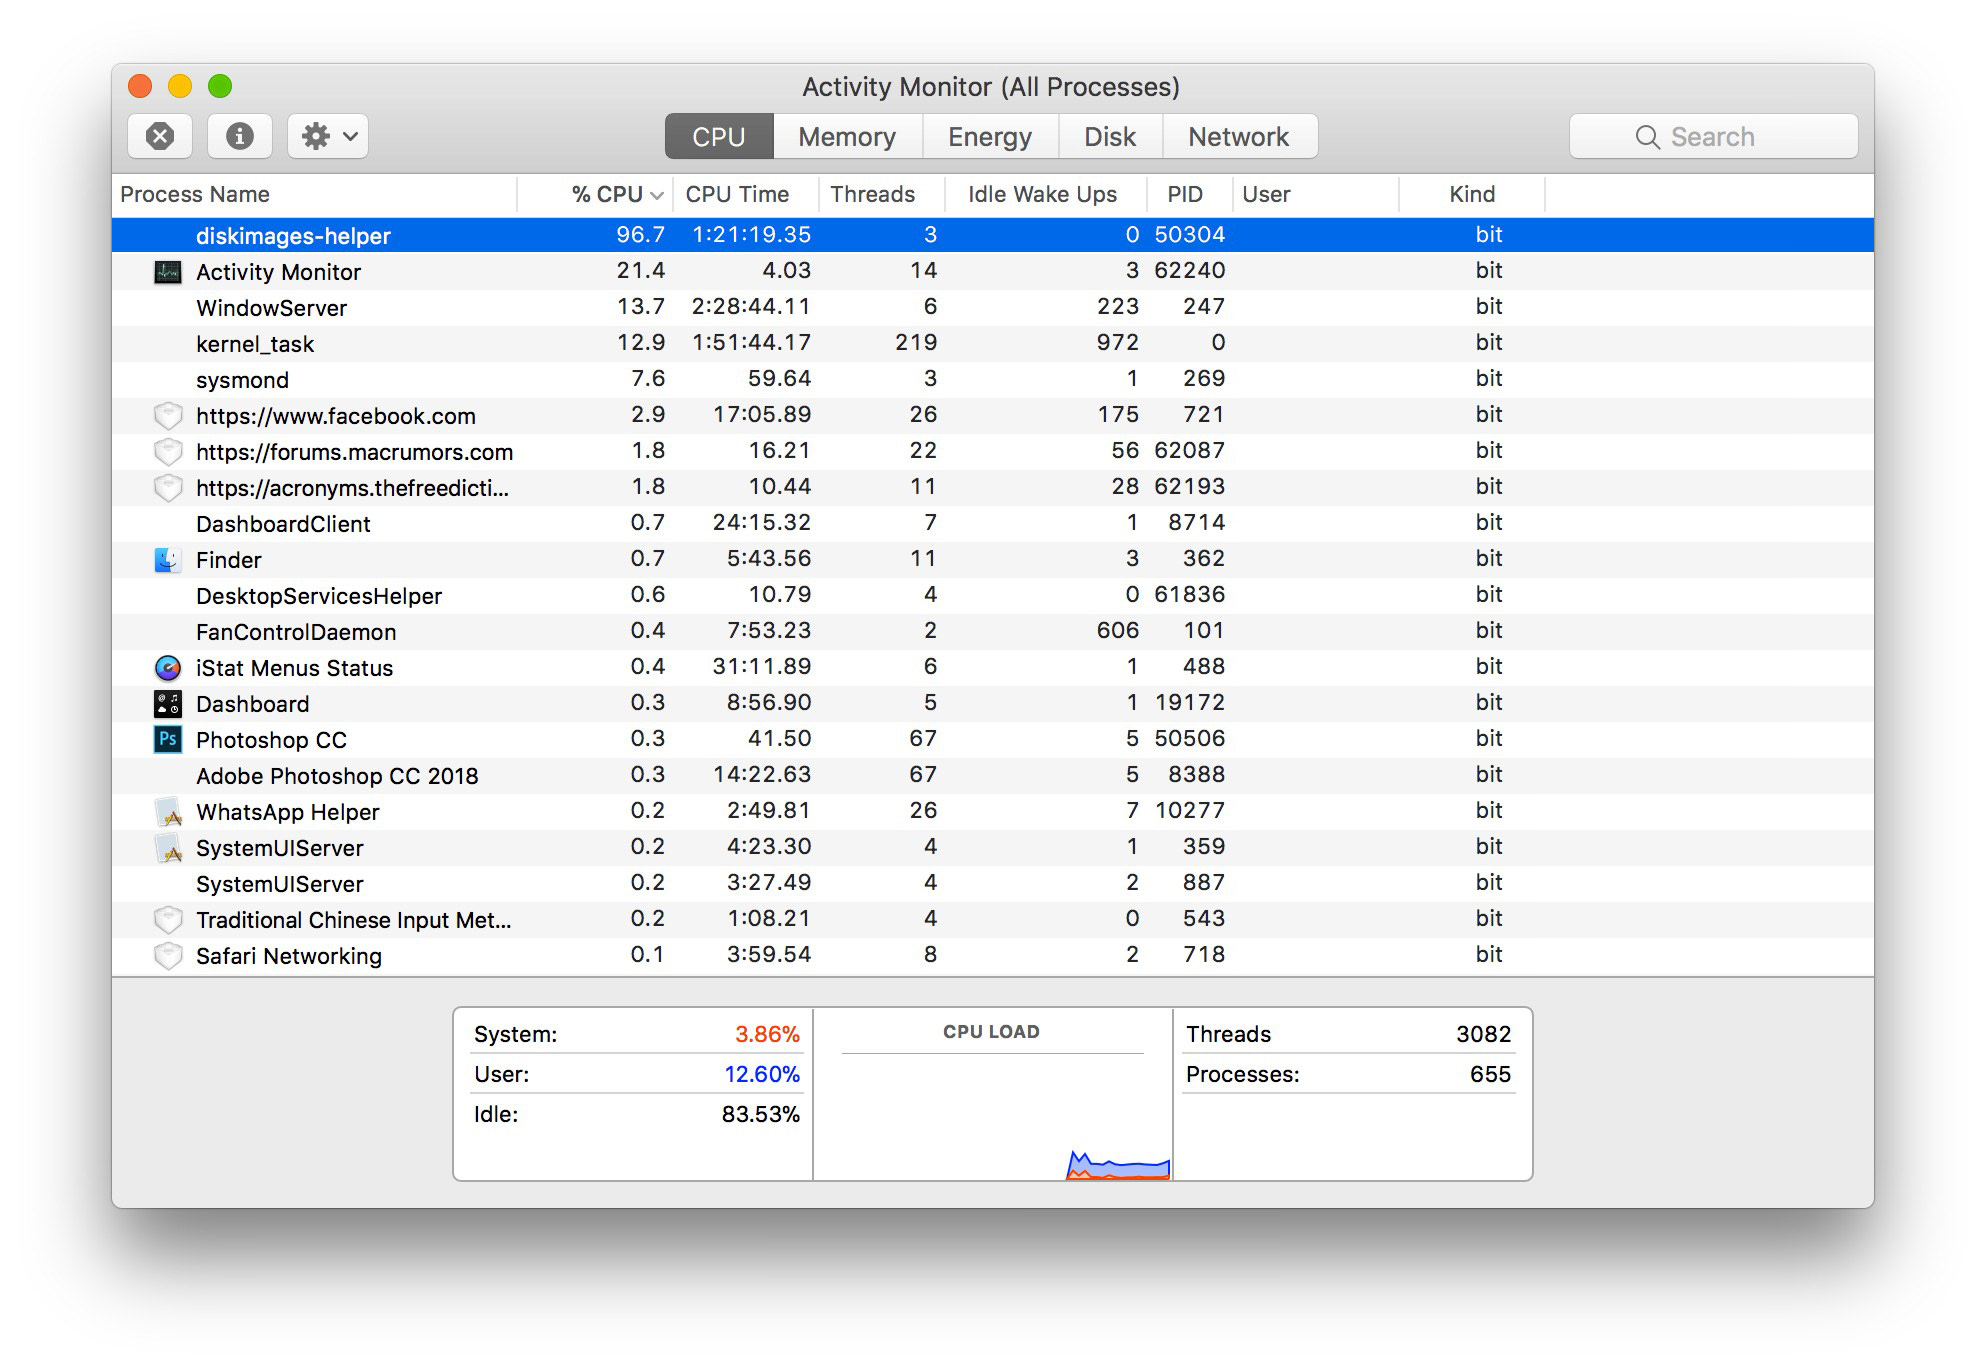This screenshot has height=1368, width=1986.
Task: Click the Threads total 3082
Action: pos(1484,1034)
